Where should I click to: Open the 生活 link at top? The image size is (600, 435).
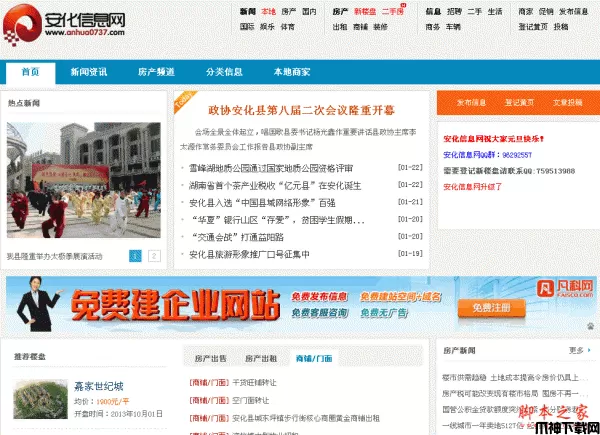click(x=495, y=12)
